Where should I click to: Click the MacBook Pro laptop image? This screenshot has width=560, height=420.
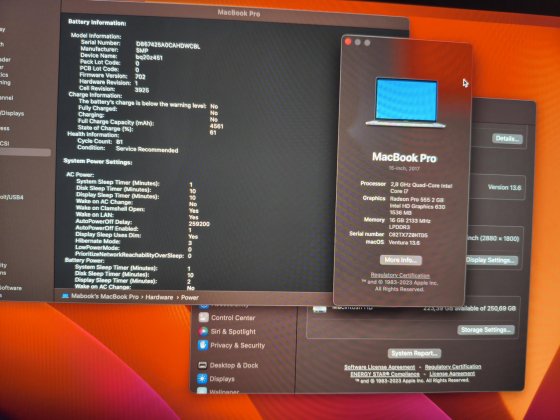(x=406, y=103)
